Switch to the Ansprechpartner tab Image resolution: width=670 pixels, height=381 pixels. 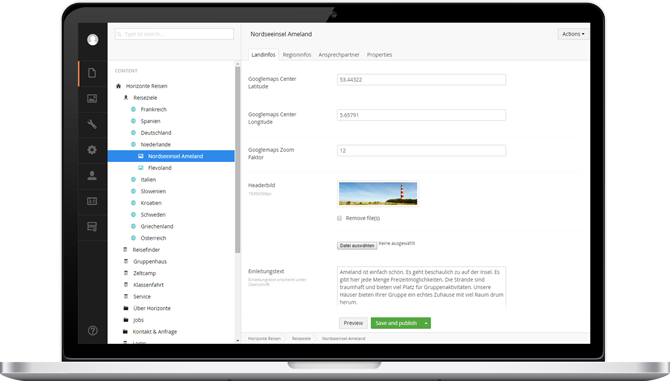pyautogui.click(x=339, y=55)
